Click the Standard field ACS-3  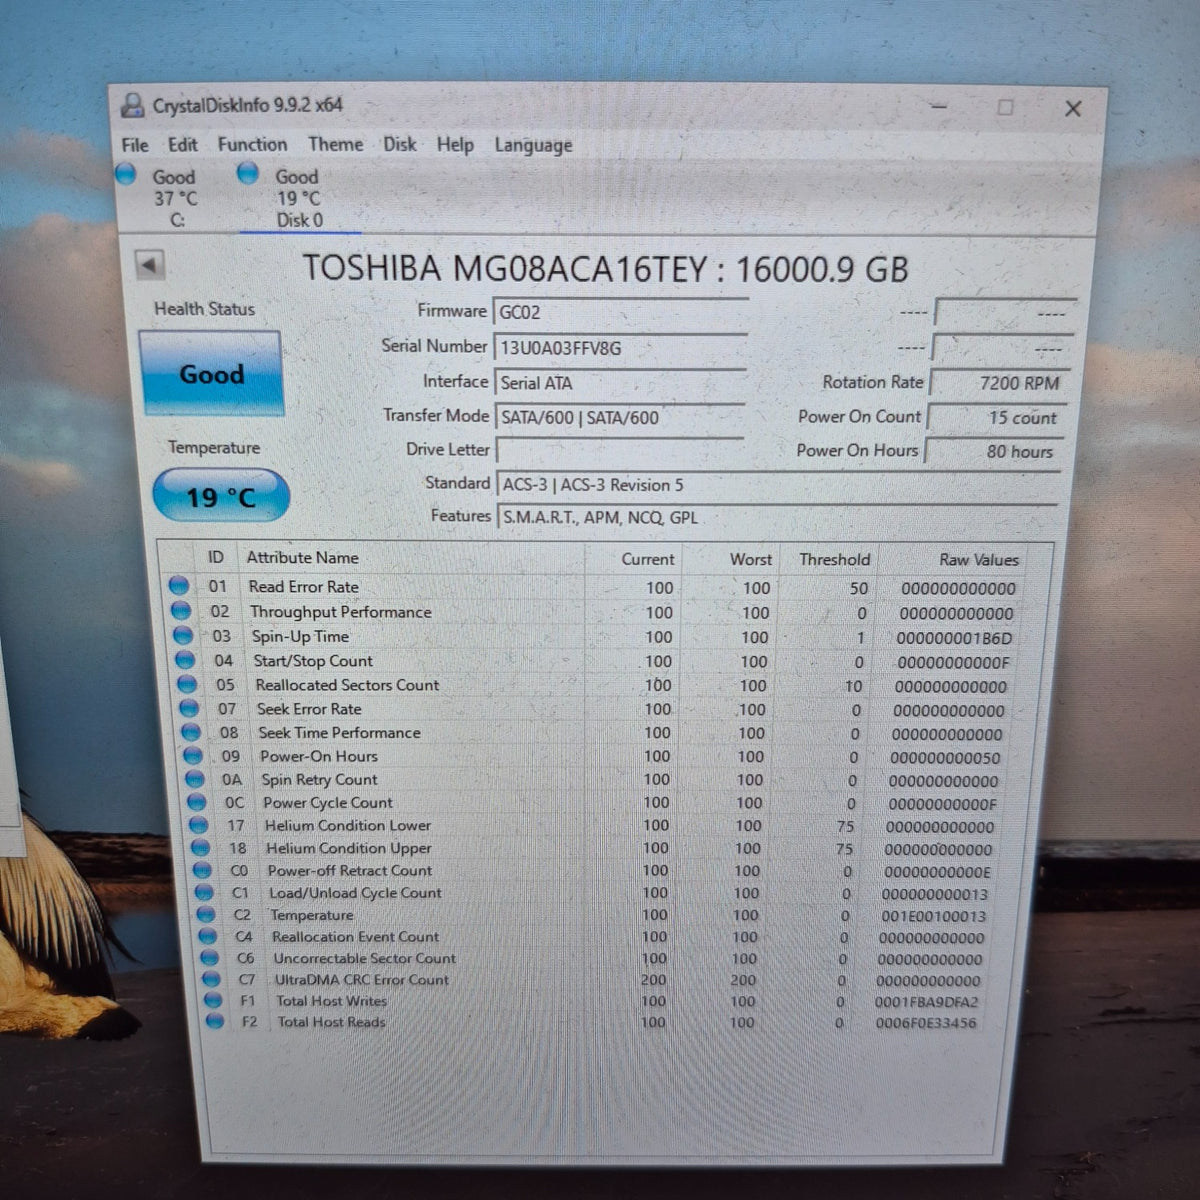point(777,485)
